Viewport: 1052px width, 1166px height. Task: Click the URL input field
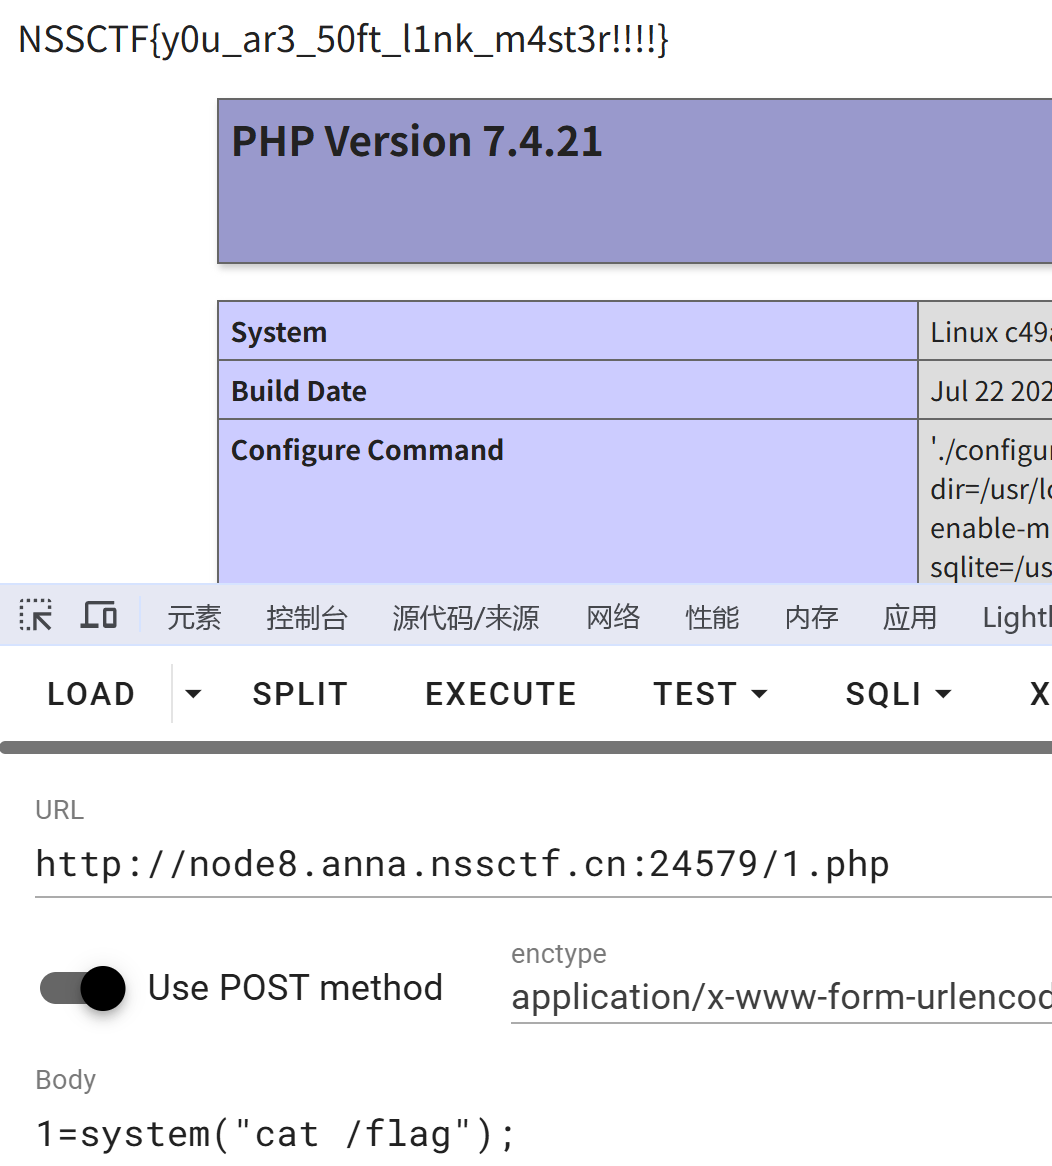543,864
